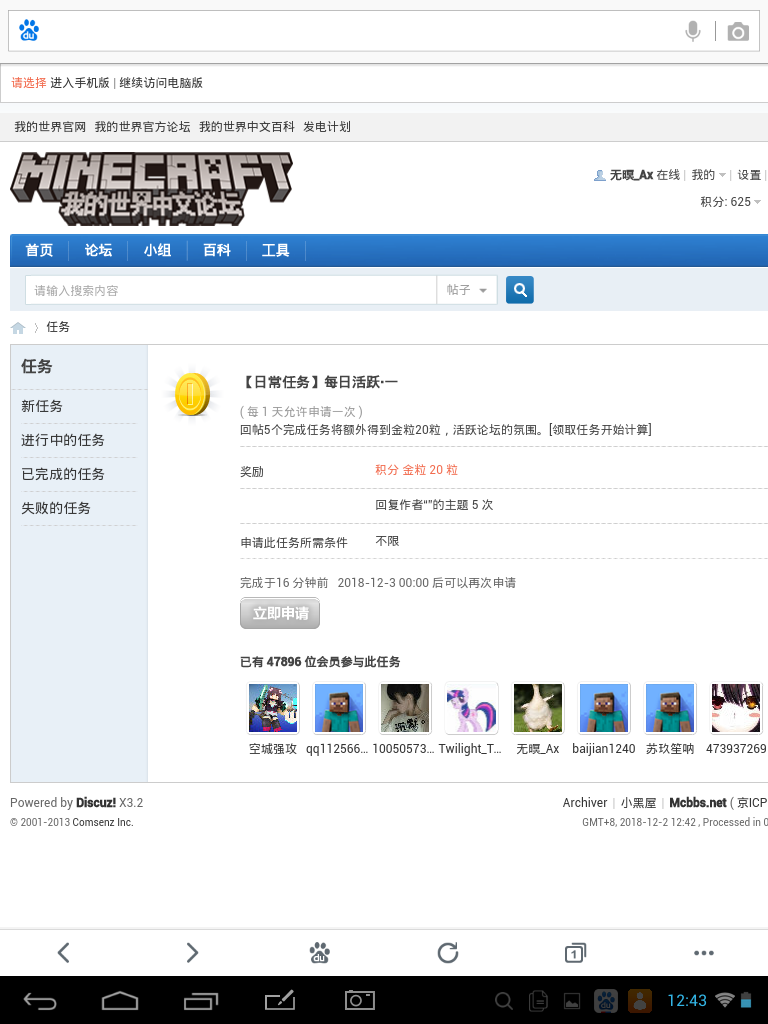Open baijian1240 member avatar
Viewport: 768px width, 1024px height.
point(604,708)
